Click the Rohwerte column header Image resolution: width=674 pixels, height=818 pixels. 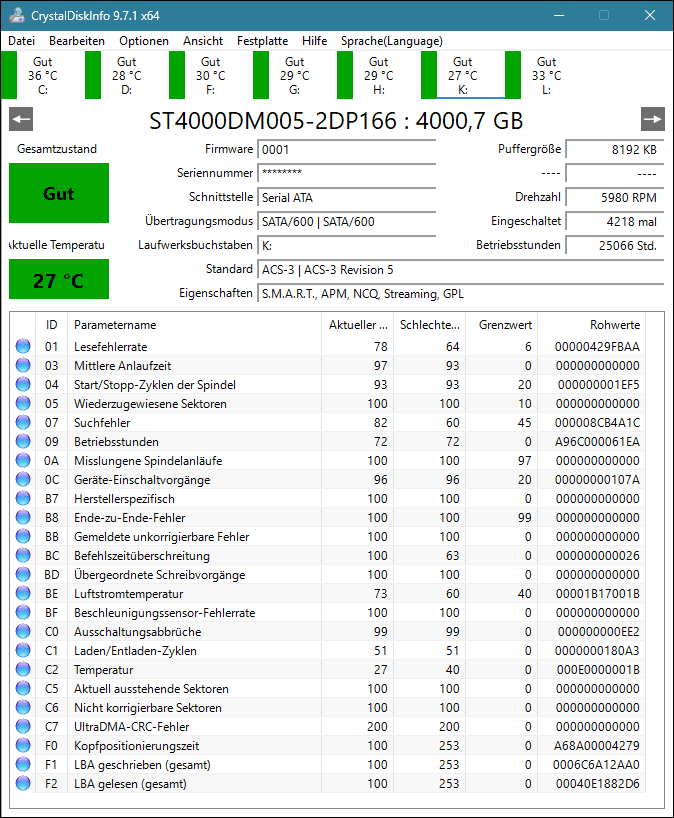coord(592,324)
